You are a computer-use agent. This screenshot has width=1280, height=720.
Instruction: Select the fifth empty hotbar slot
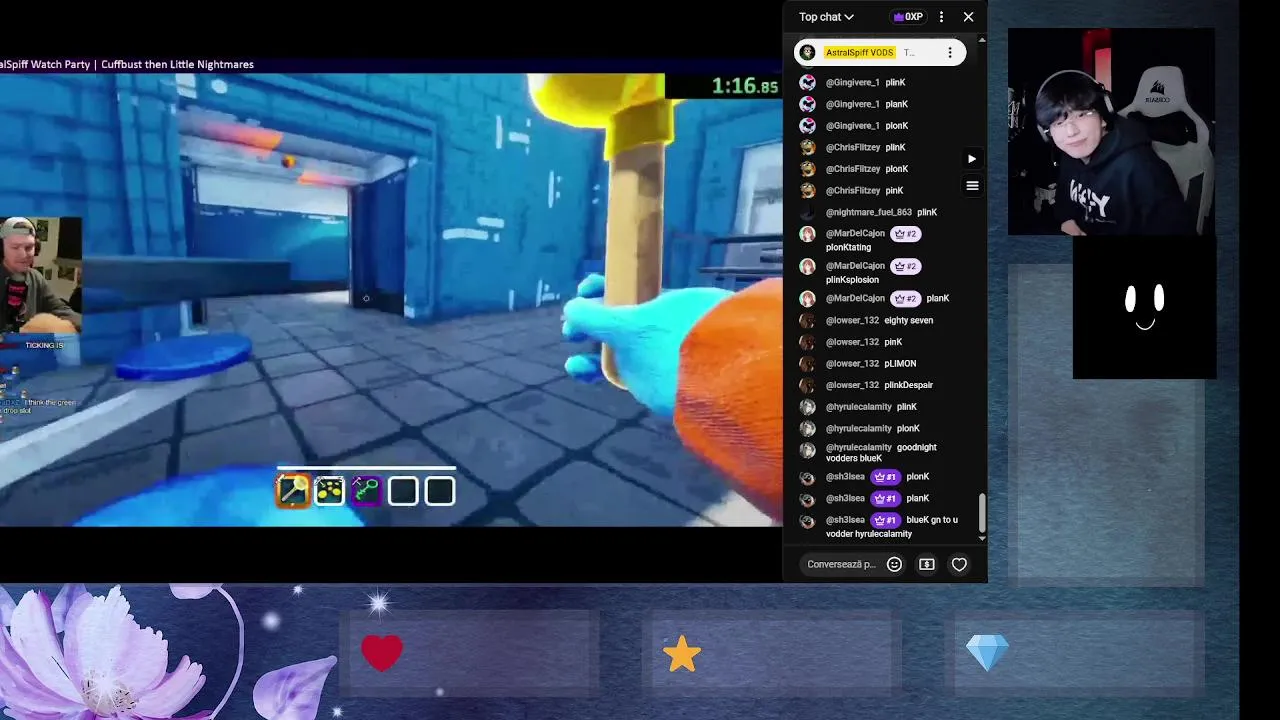coord(440,490)
